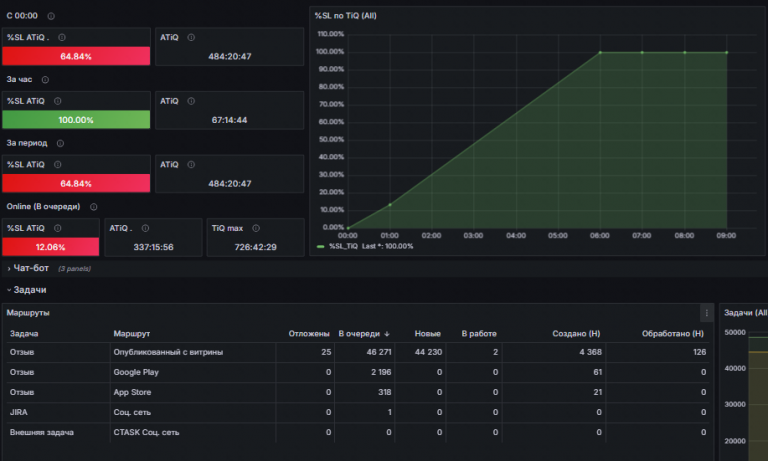Click the %SL по TiQ (All) panel title
Image resolution: width=768 pixels, height=461 pixels.
tap(345, 16)
